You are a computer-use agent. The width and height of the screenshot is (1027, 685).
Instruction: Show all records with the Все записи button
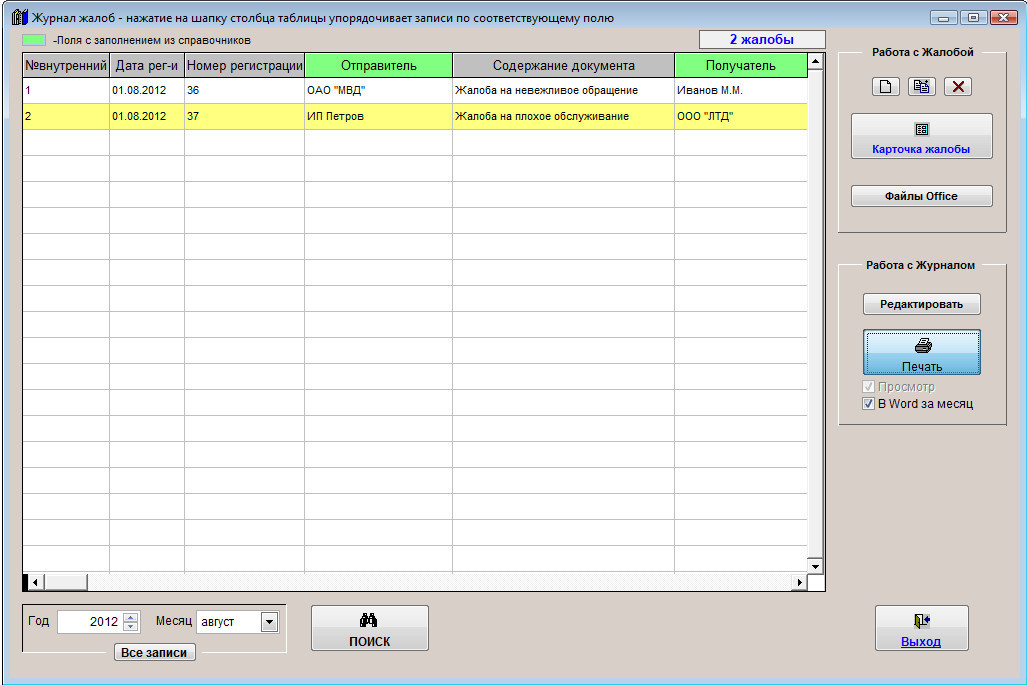[155, 652]
